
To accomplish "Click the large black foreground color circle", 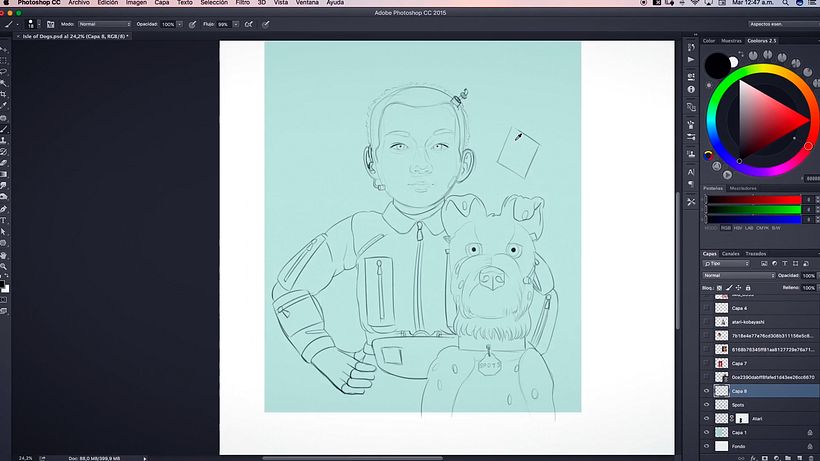I will 717,65.
